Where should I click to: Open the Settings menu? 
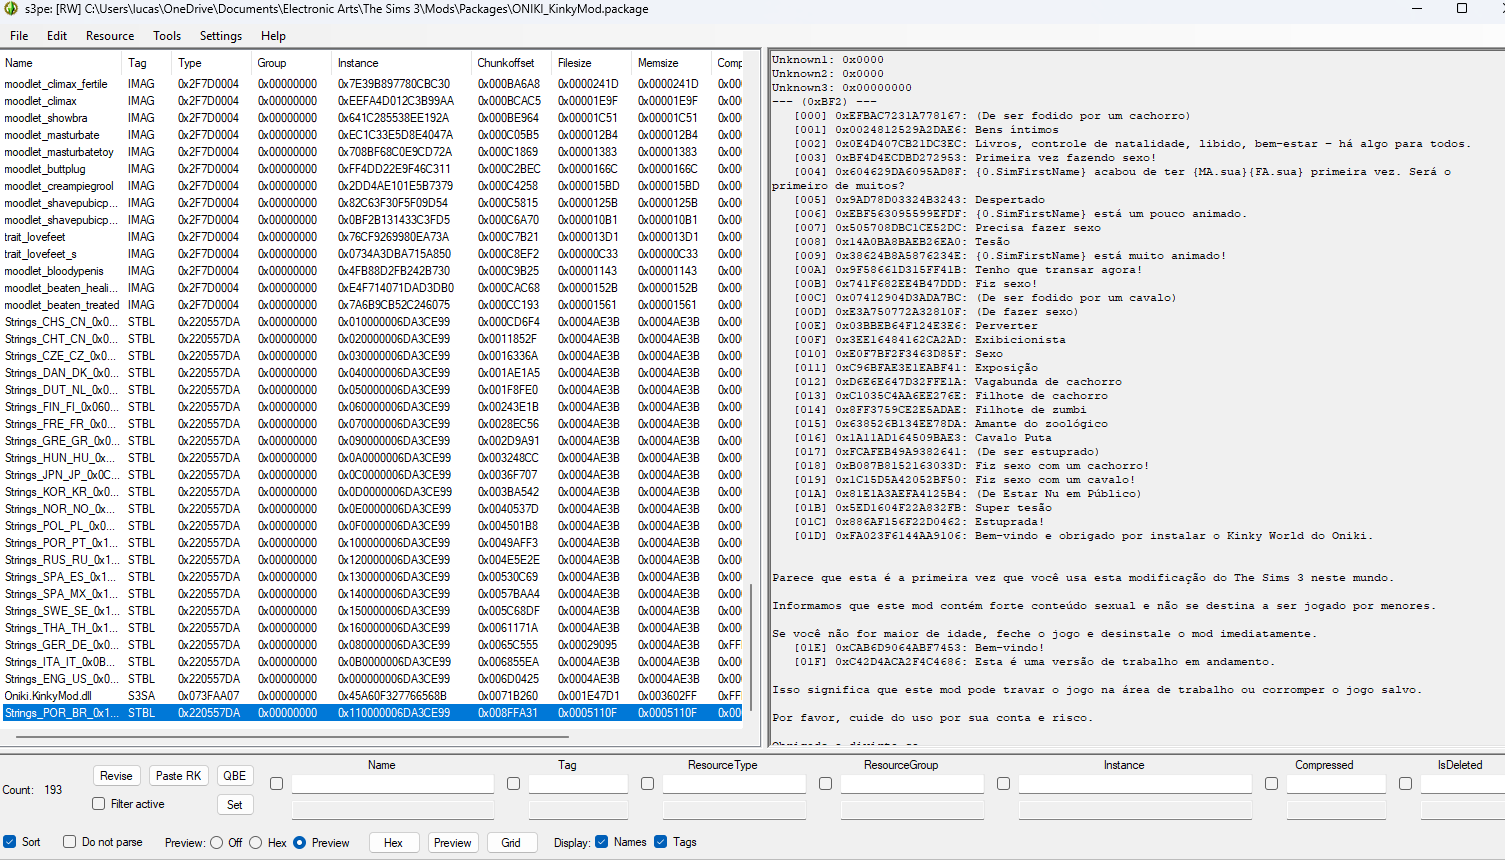pyautogui.click(x=221, y=36)
